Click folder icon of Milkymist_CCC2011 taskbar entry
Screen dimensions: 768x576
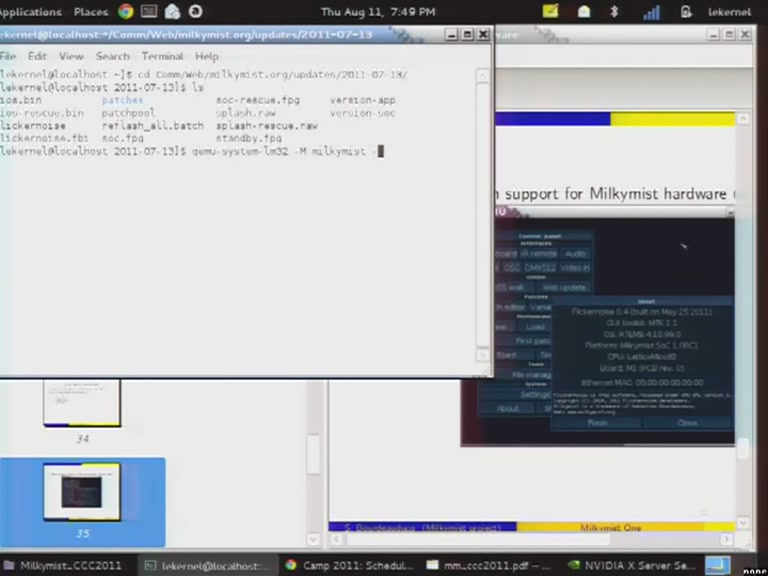tap(9, 566)
